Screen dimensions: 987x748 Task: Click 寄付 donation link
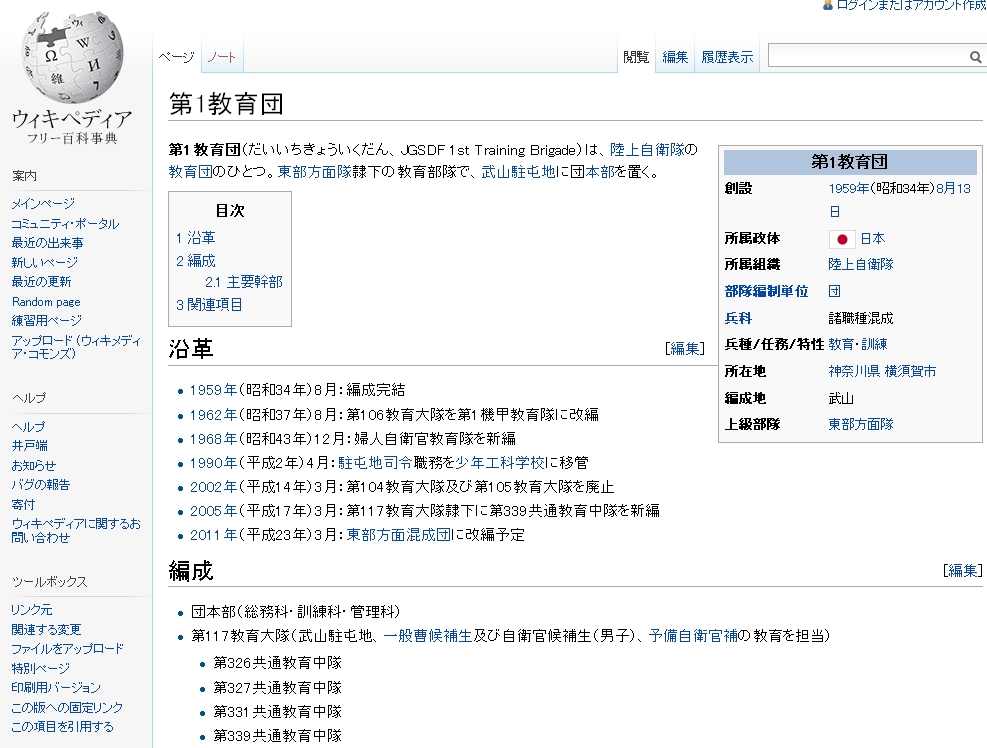[23, 504]
